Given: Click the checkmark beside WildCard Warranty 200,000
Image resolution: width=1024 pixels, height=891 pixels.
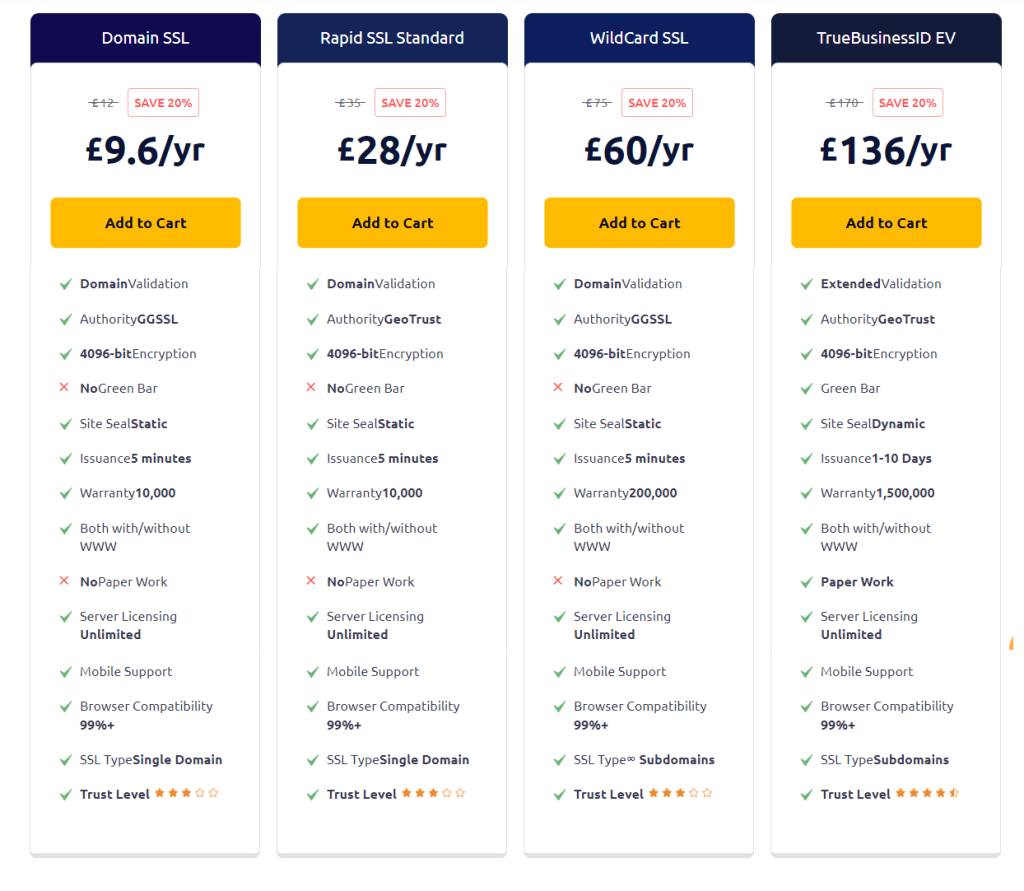Looking at the screenshot, I should (x=560, y=493).
